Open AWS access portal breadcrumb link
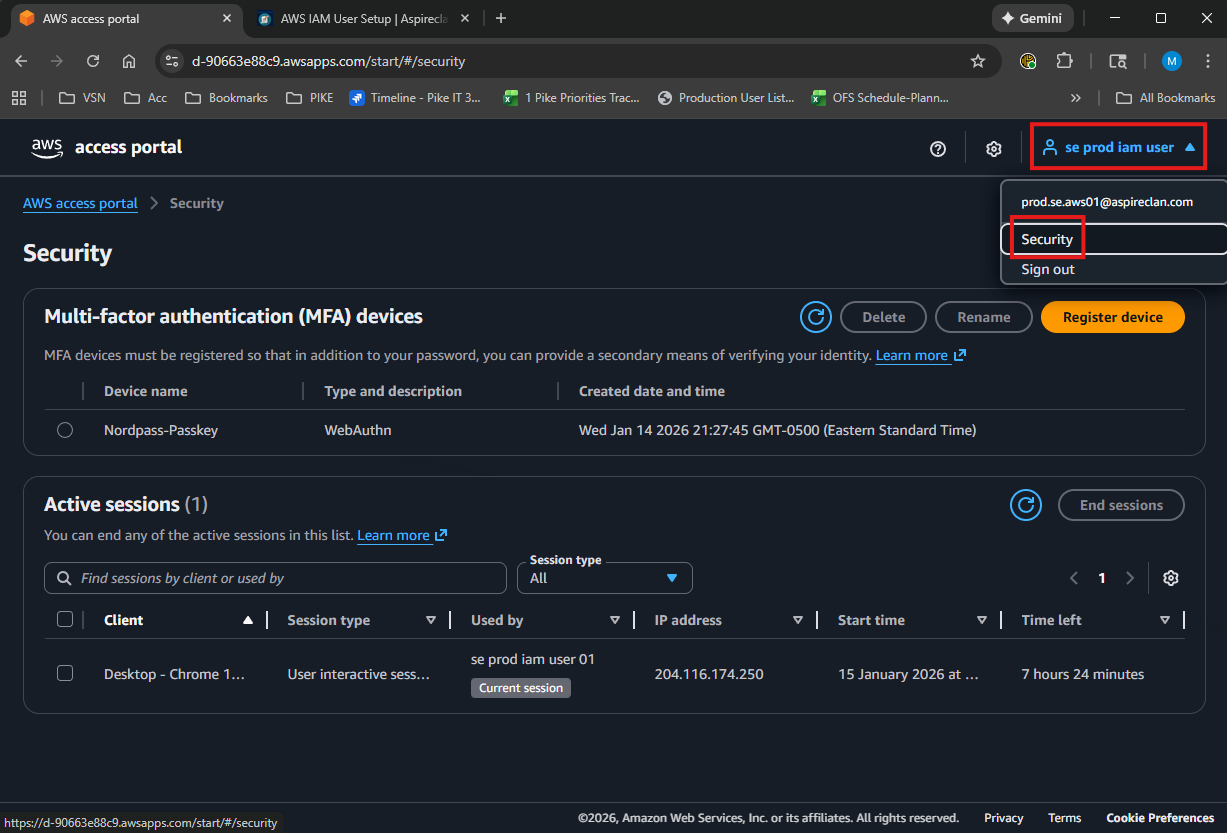 (80, 203)
